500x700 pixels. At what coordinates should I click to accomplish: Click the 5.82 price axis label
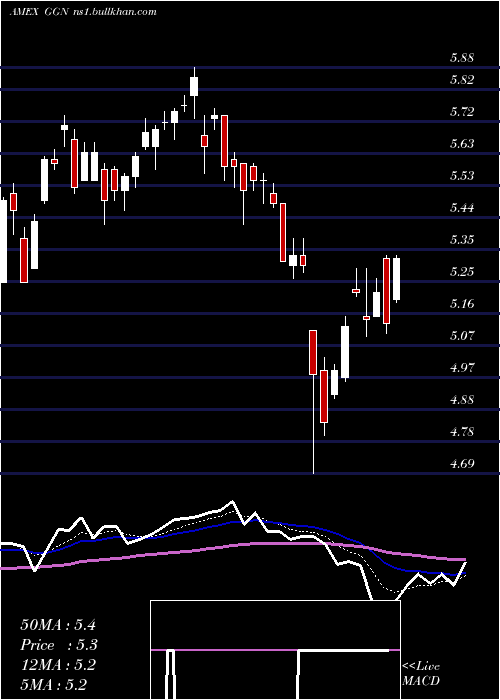tap(461, 80)
